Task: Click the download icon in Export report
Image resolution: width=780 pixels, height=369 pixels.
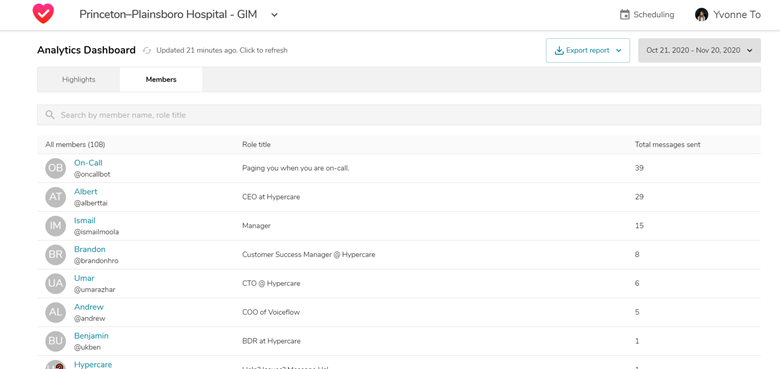Action: 559,50
